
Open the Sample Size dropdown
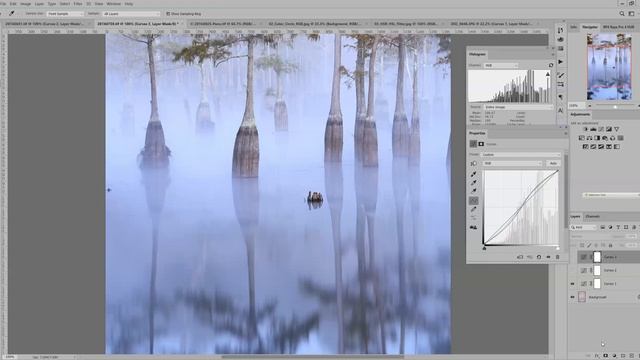click(64, 13)
